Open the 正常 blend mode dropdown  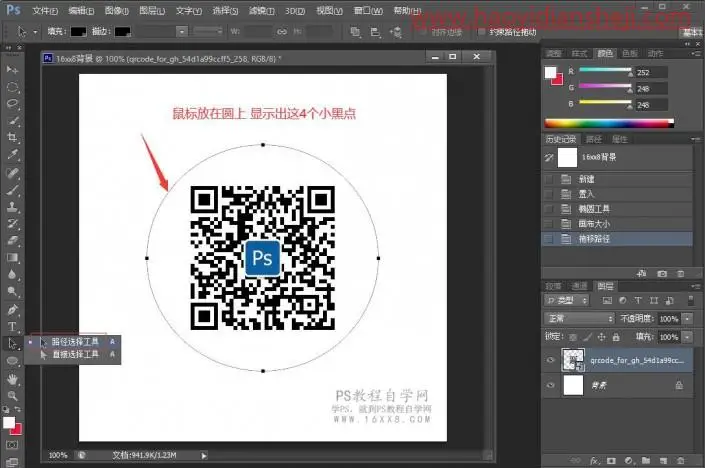pos(579,319)
